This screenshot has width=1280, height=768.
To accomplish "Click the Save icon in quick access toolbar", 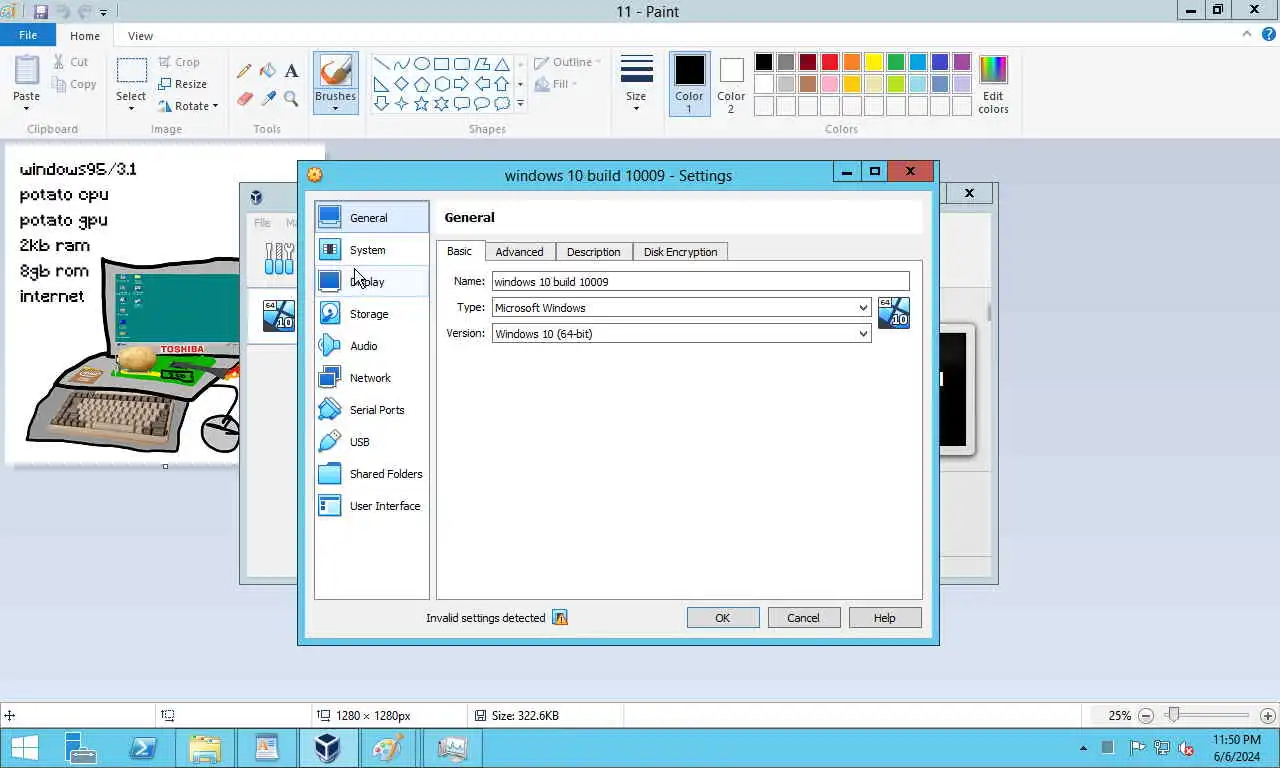I will click(x=41, y=12).
